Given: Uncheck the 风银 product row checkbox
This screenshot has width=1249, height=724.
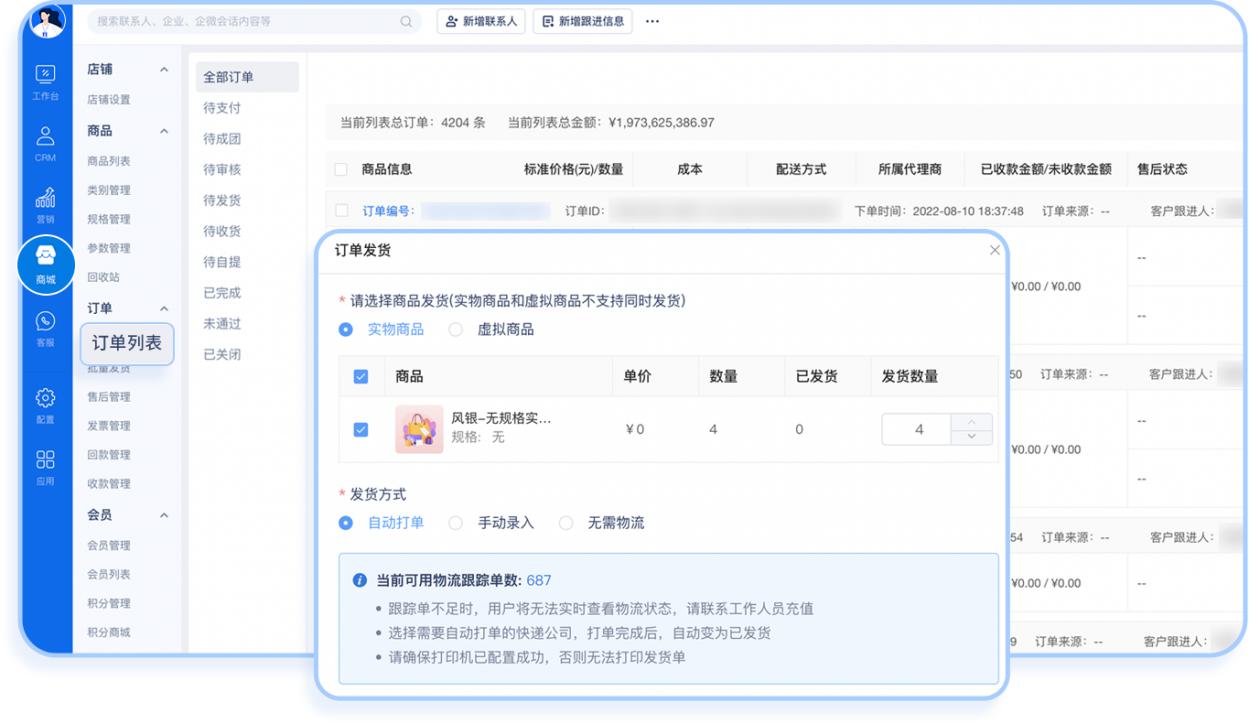Looking at the screenshot, I should point(362,430).
